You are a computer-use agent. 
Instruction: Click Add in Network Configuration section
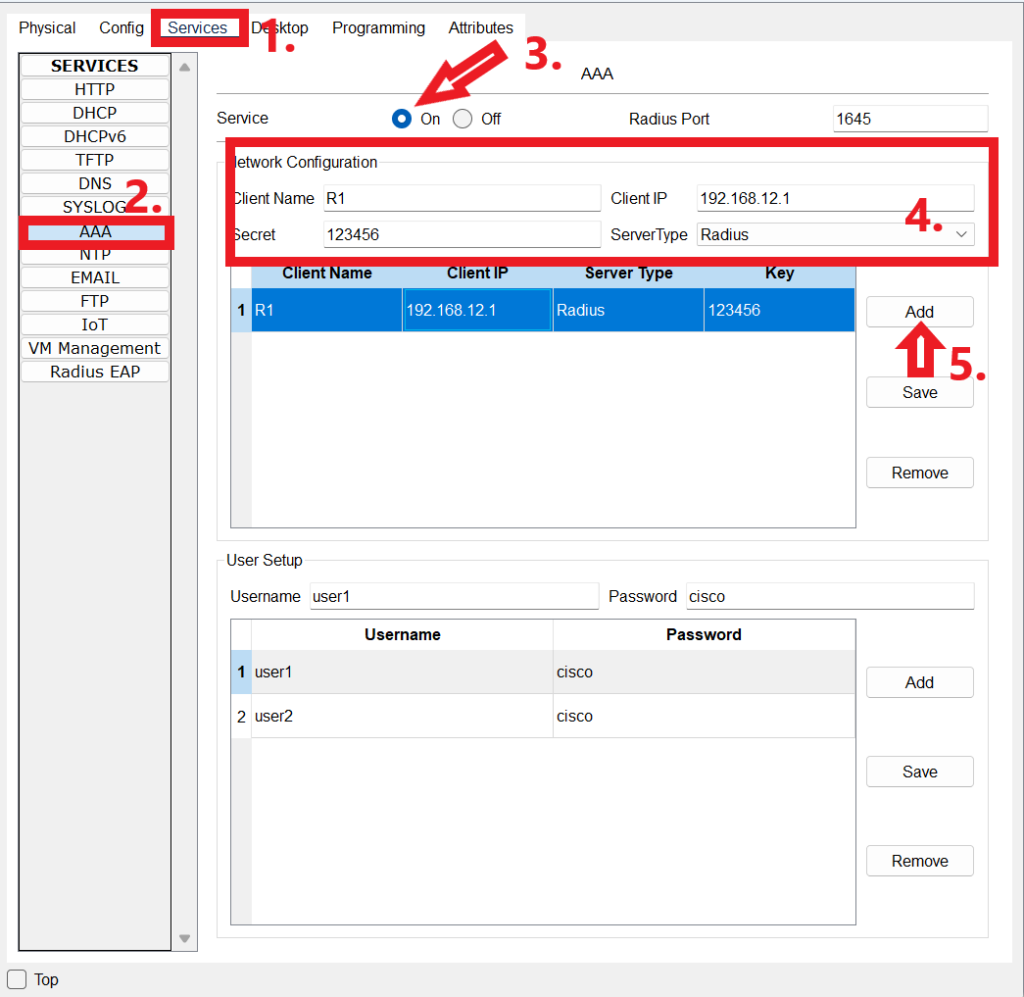pyautogui.click(x=919, y=312)
